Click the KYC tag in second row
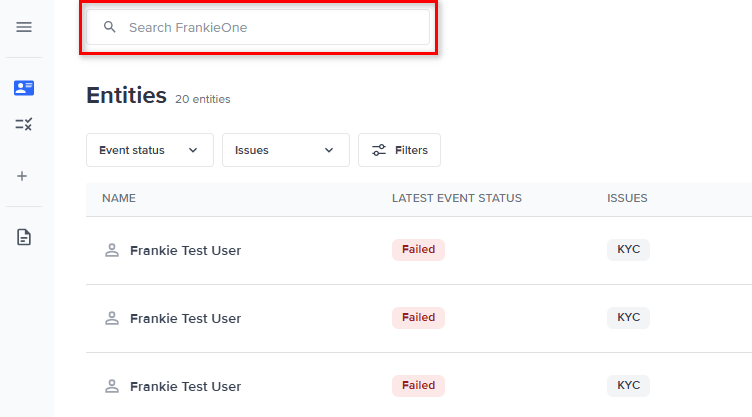This screenshot has height=417, width=752. tap(628, 317)
